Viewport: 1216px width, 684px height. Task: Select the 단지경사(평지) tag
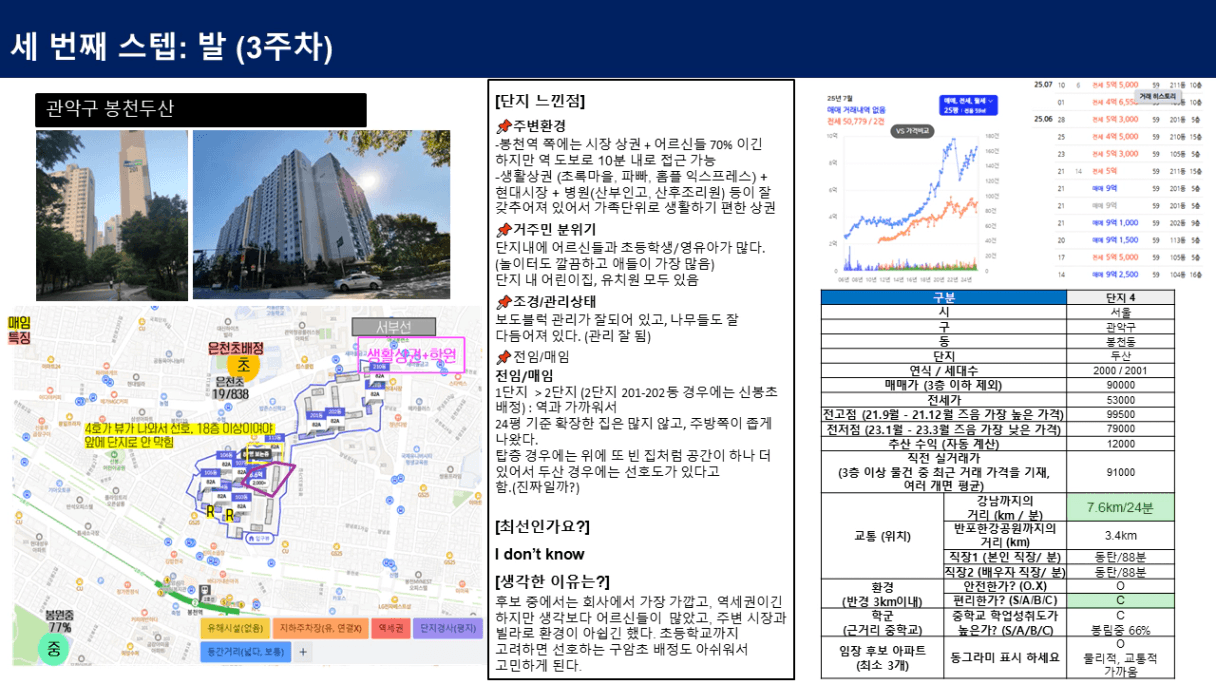pyautogui.click(x=446, y=628)
